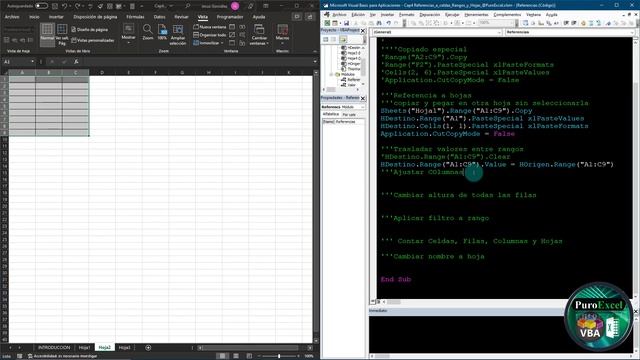Add a new sheet with plus icon
The image size is (640, 360).
pos(148,347)
